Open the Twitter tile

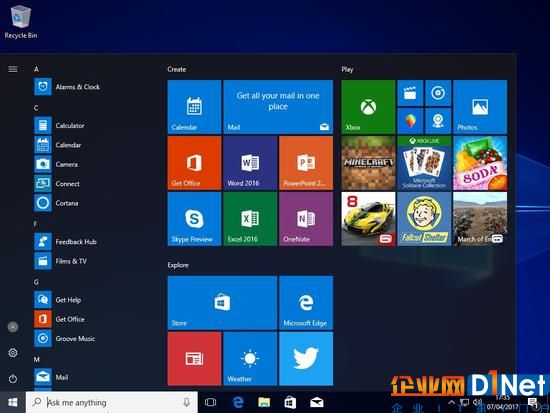coord(306,359)
